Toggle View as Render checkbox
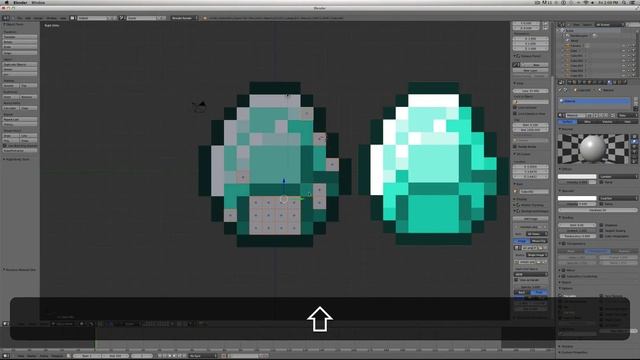This screenshot has height=360, width=640. pos(516,280)
